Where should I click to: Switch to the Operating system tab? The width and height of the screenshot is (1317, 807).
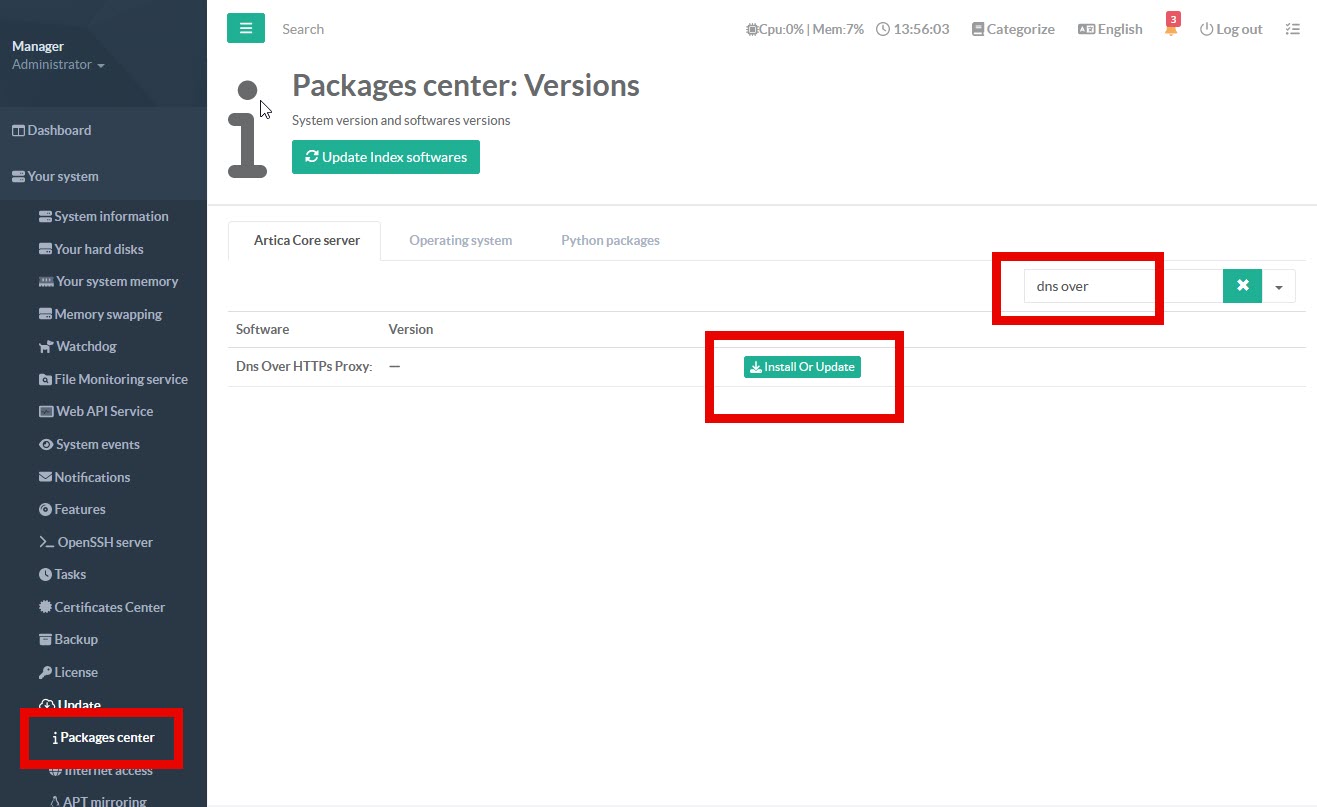click(460, 240)
